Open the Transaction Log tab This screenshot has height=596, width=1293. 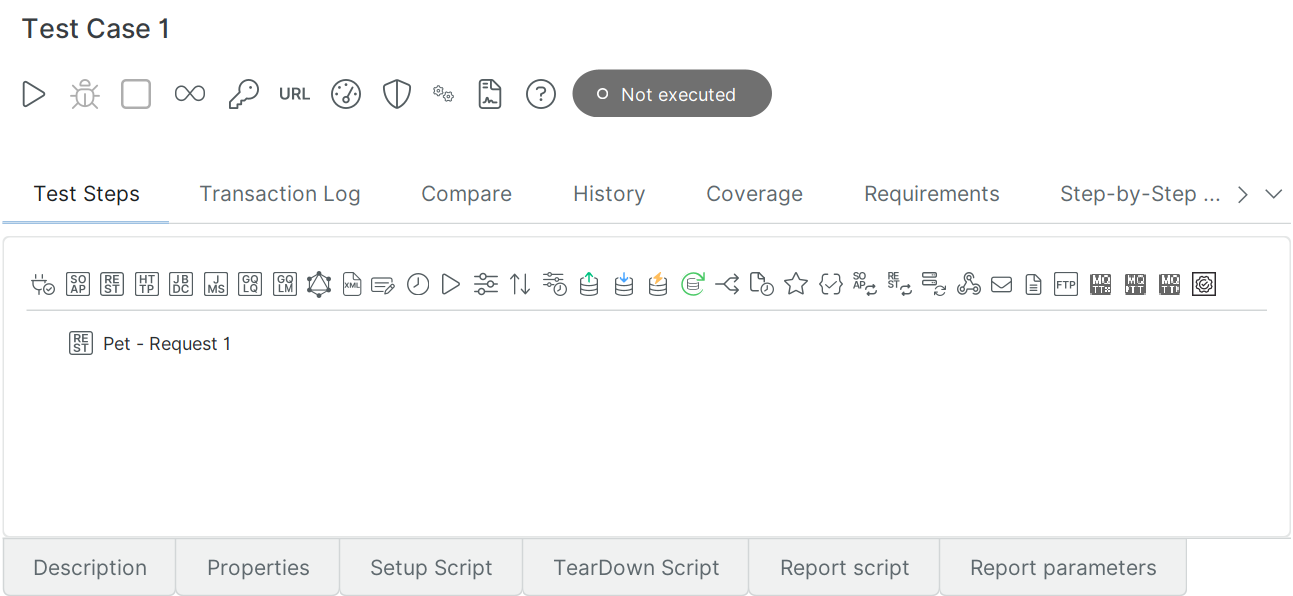click(280, 194)
